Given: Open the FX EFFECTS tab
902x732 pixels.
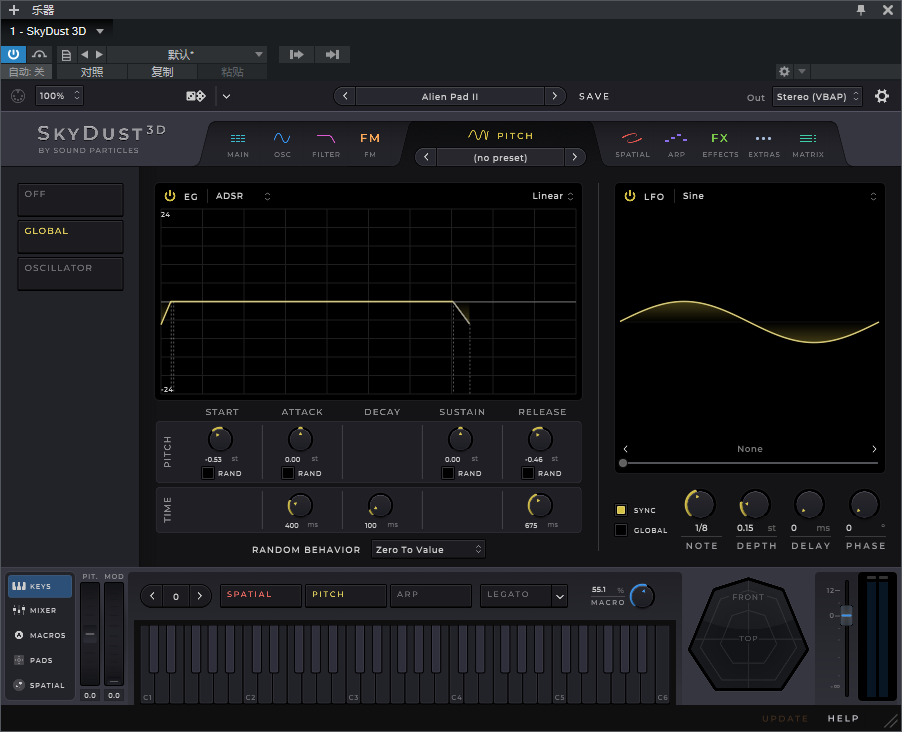Looking at the screenshot, I should click(x=720, y=145).
